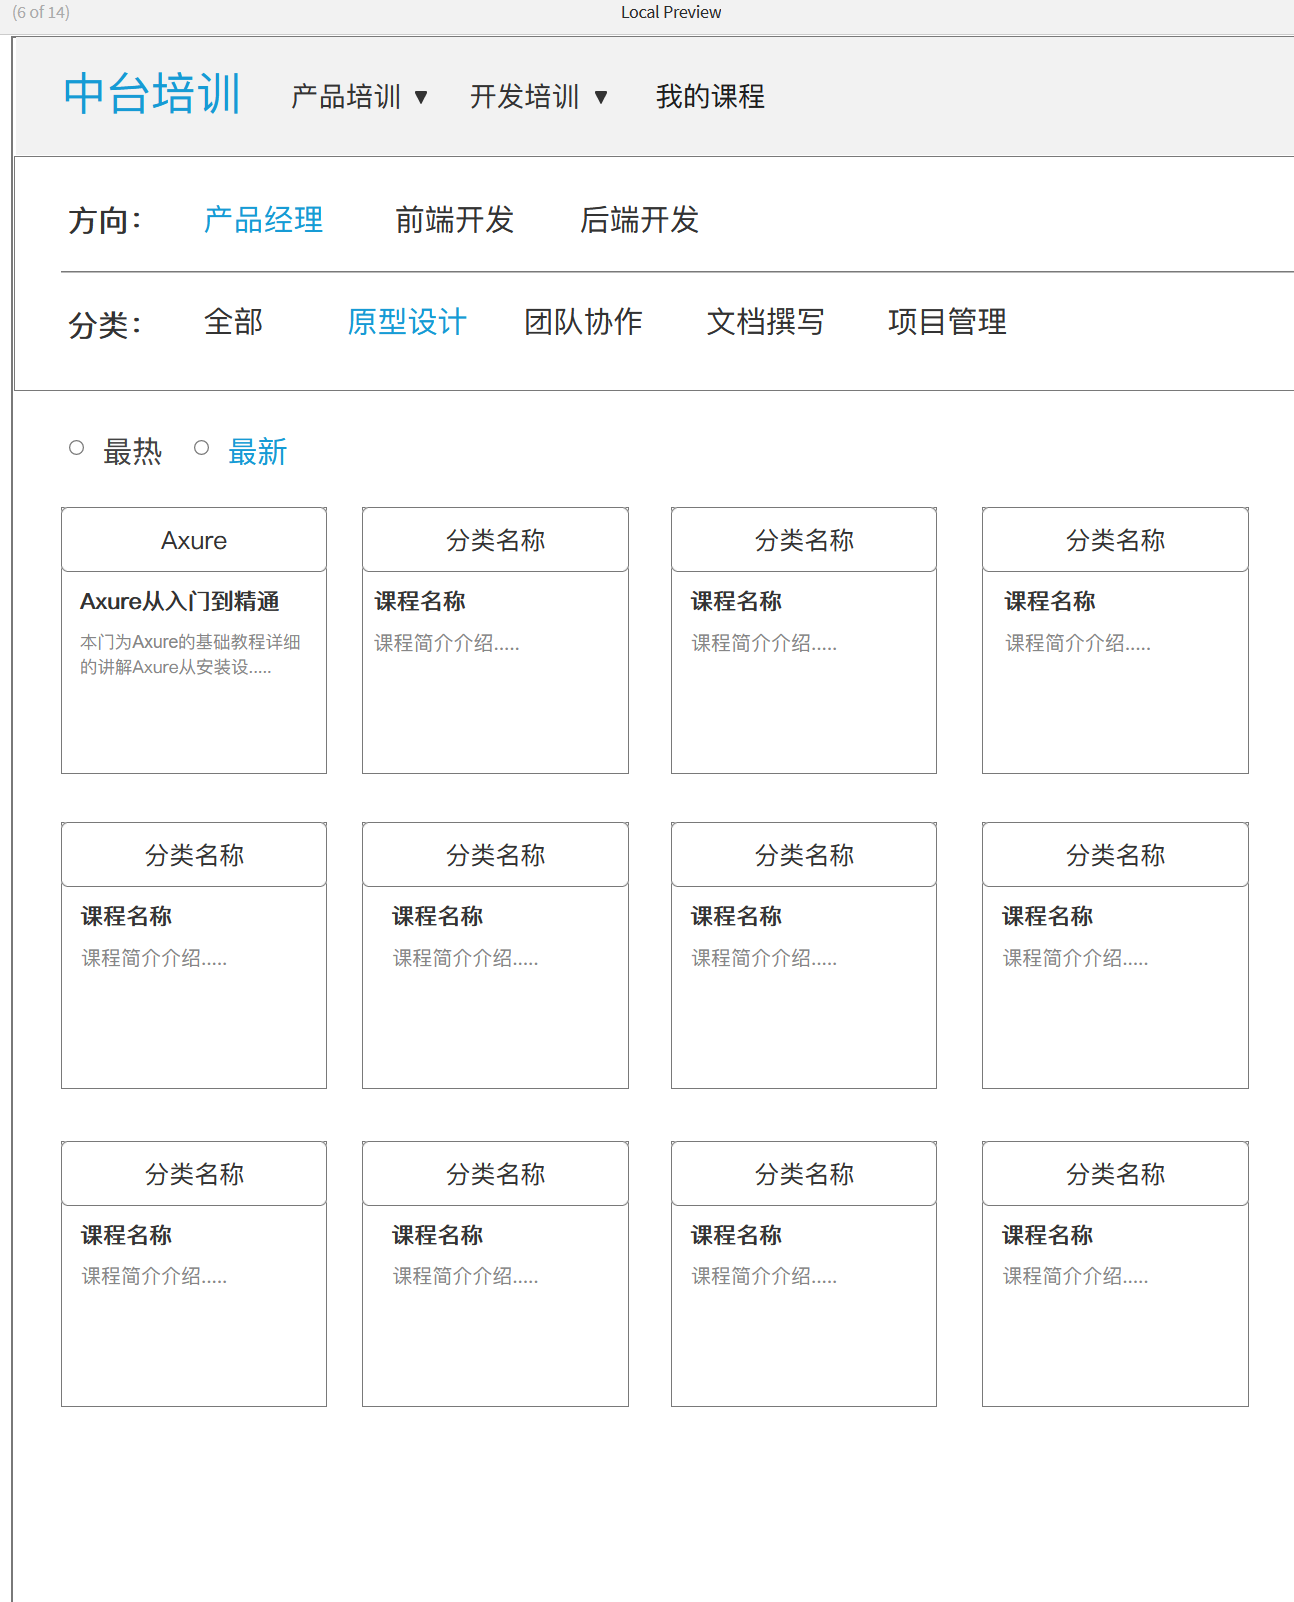Click the Local Preview title text
The width and height of the screenshot is (1294, 1602).
(671, 12)
